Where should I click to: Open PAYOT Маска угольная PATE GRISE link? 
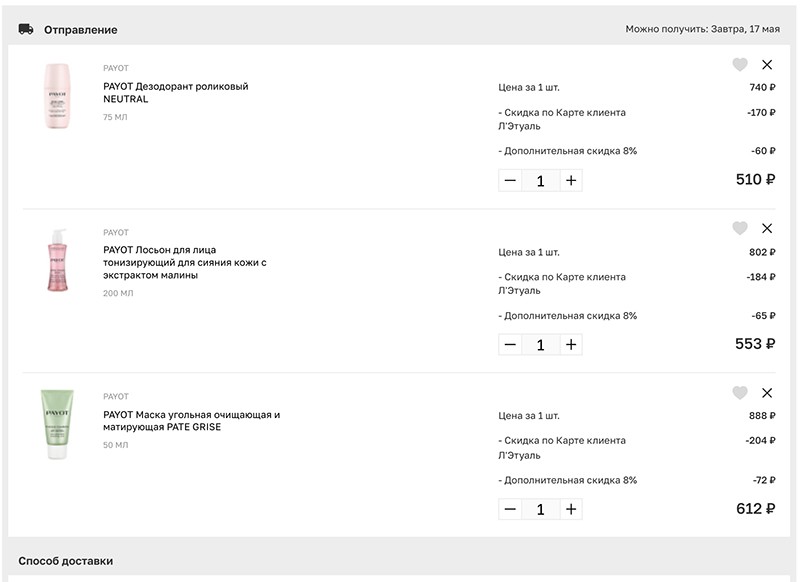coord(191,421)
